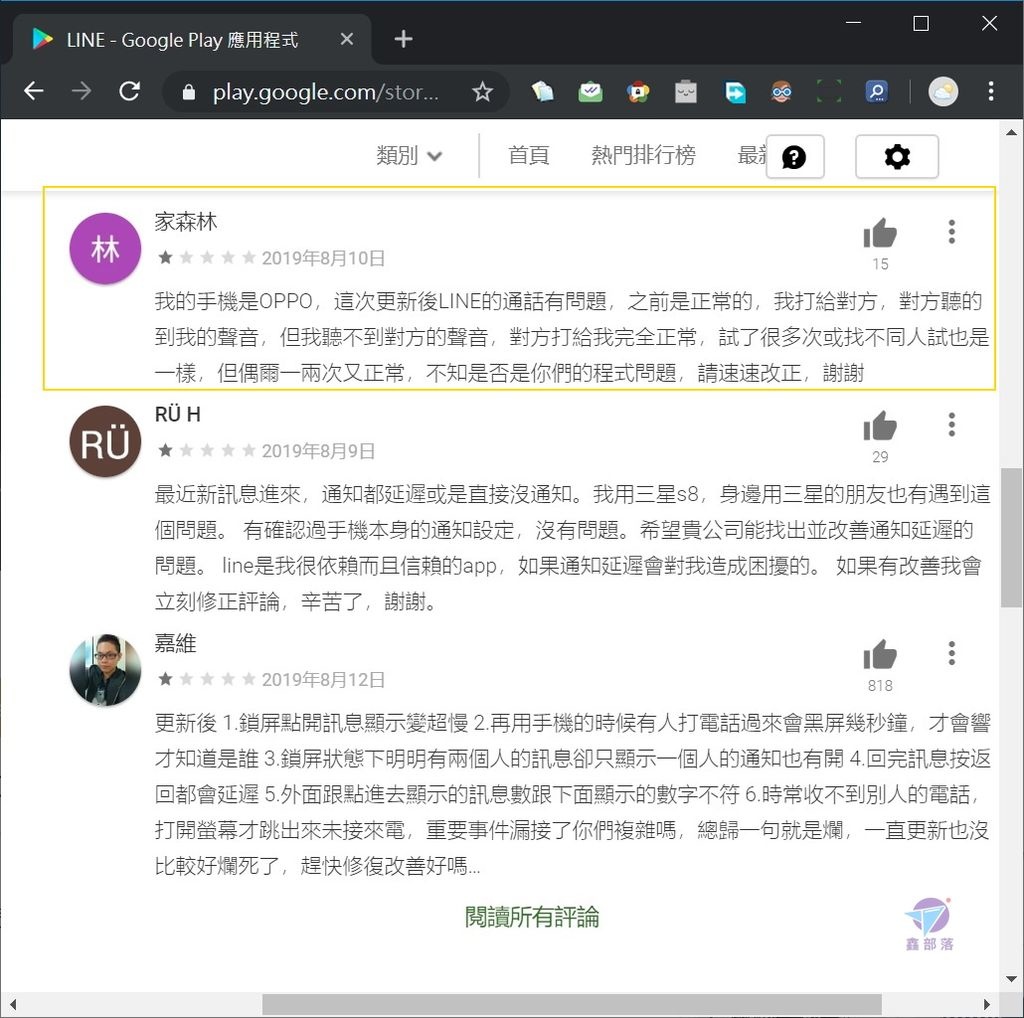Click reviewer name 嘉維

click(x=175, y=643)
